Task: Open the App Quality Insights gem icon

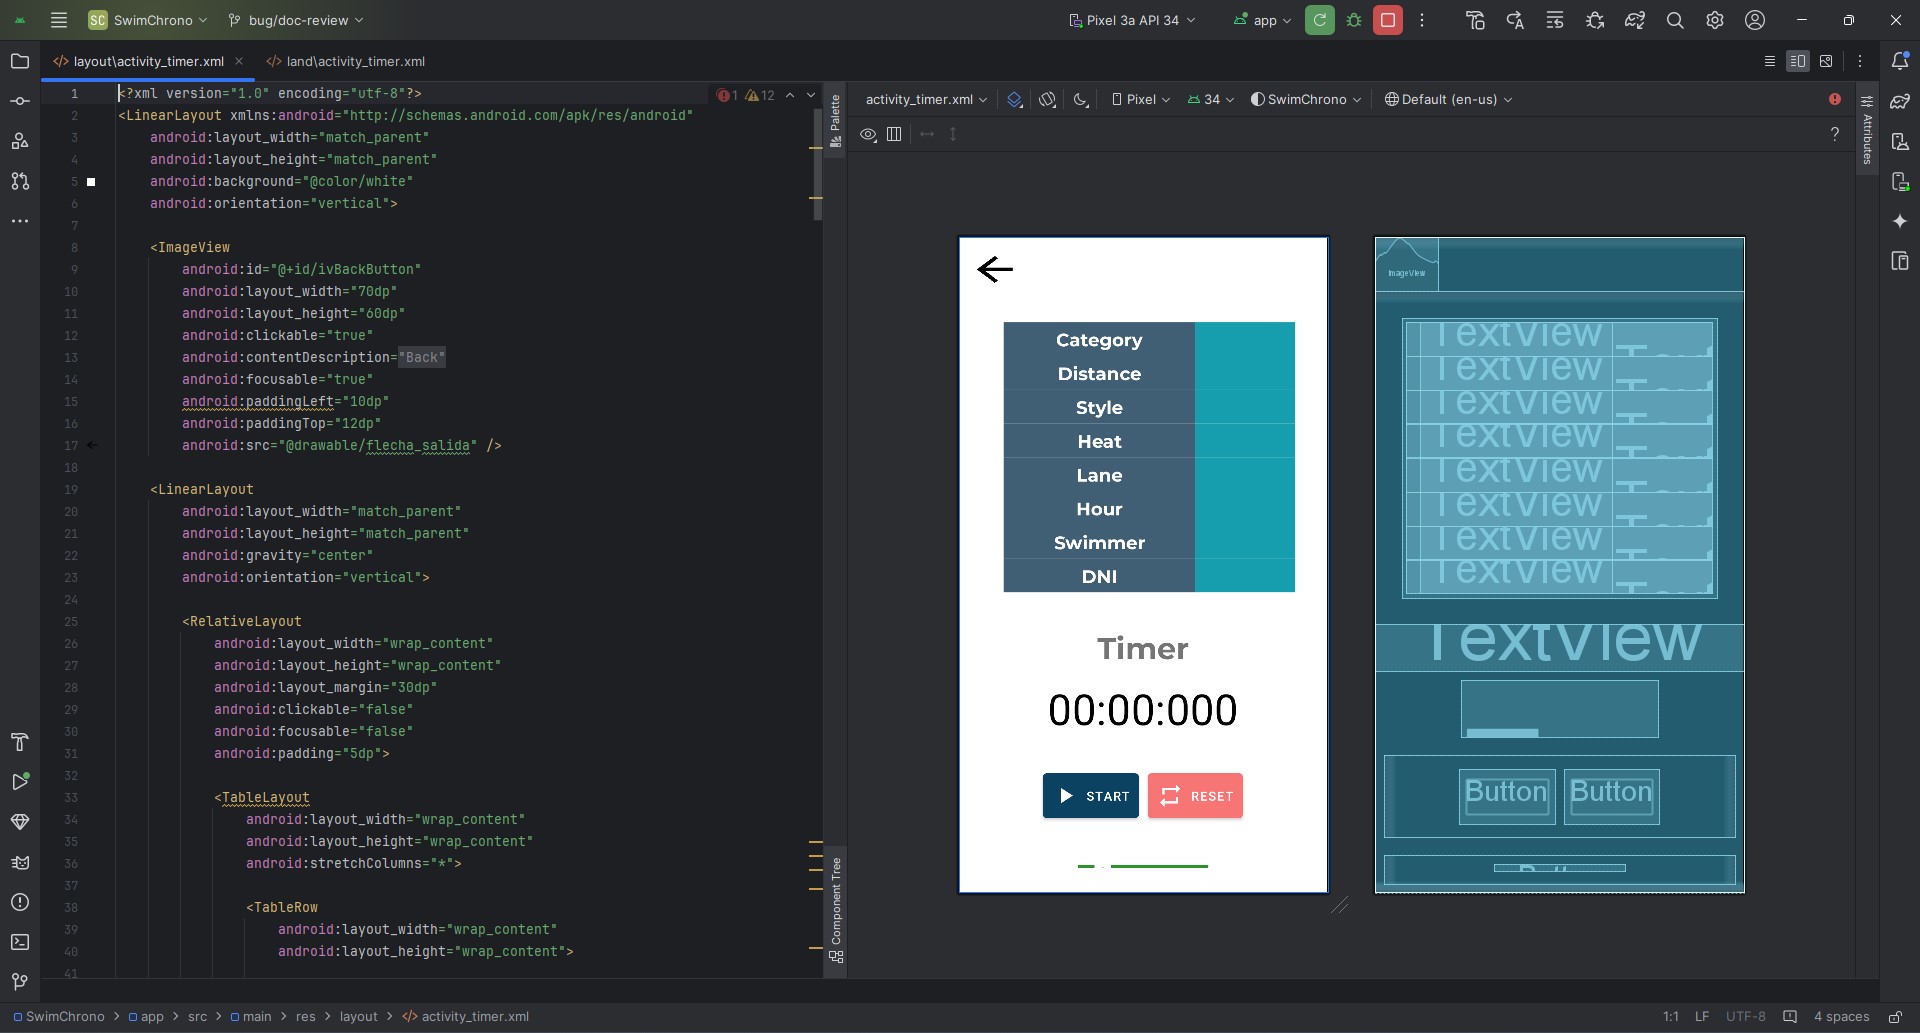Action: [x=20, y=822]
